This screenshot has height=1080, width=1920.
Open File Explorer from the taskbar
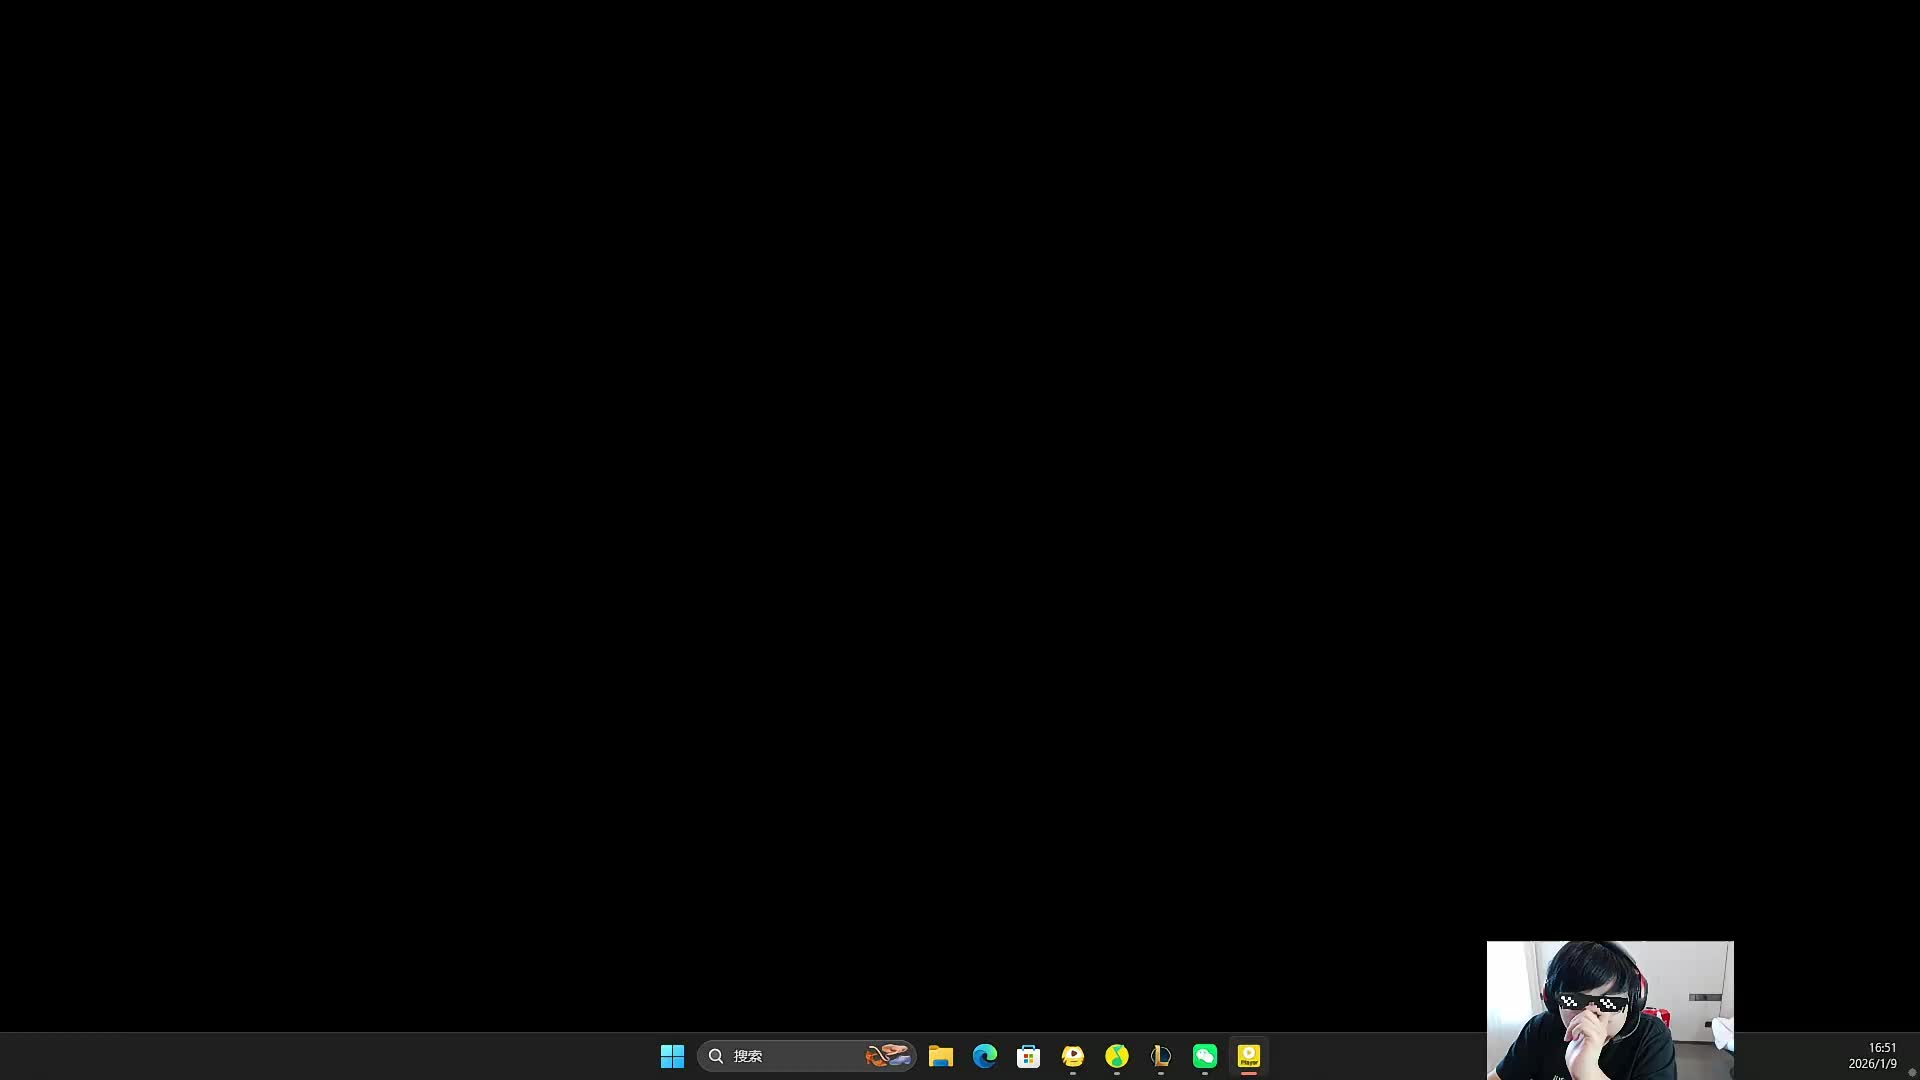coord(940,1056)
